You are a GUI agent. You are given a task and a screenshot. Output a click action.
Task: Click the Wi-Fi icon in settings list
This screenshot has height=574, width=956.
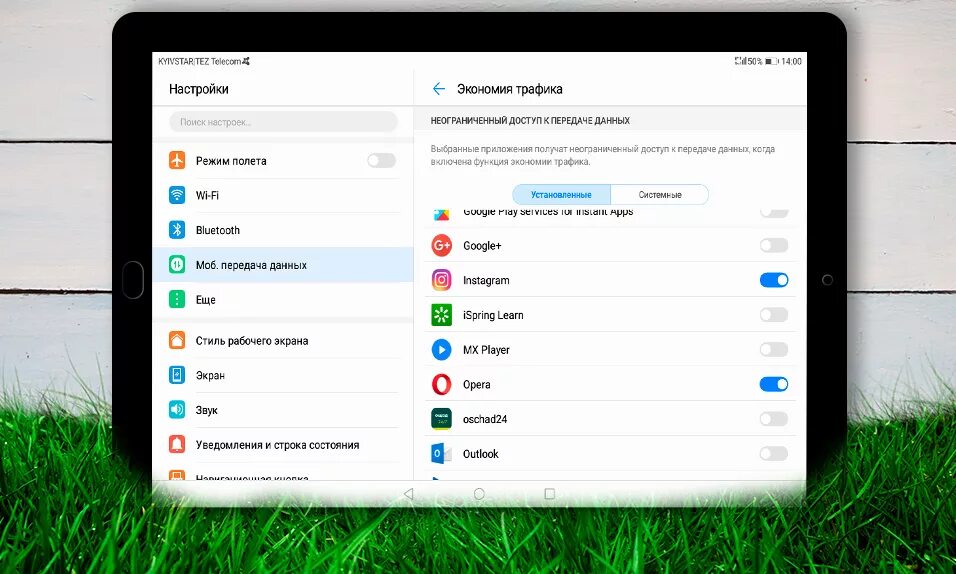point(177,195)
